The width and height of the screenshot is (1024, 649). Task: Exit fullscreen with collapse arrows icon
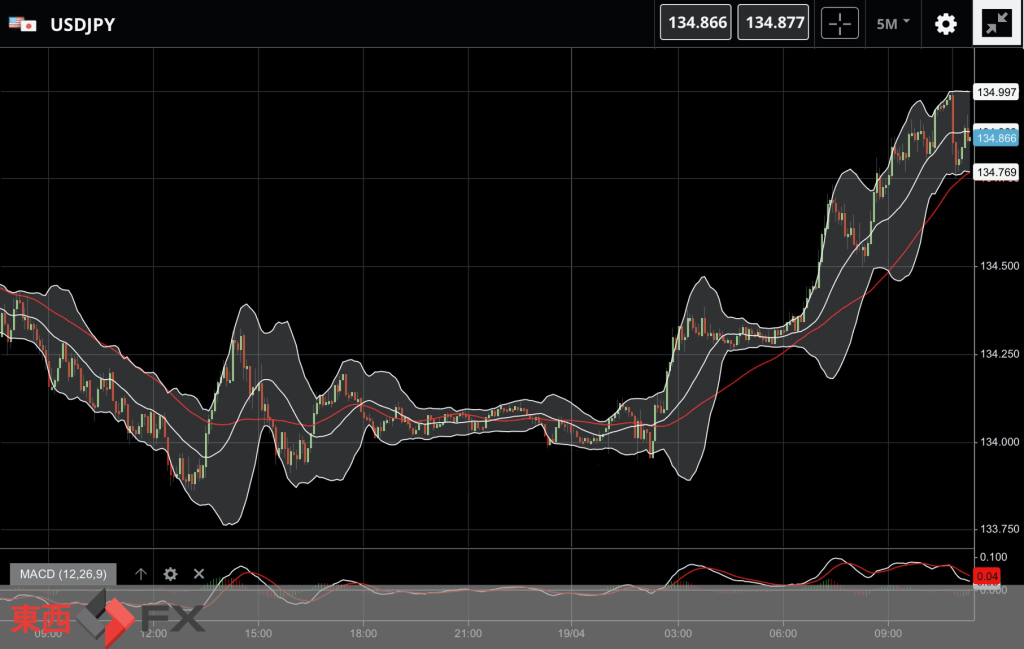coord(997,23)
